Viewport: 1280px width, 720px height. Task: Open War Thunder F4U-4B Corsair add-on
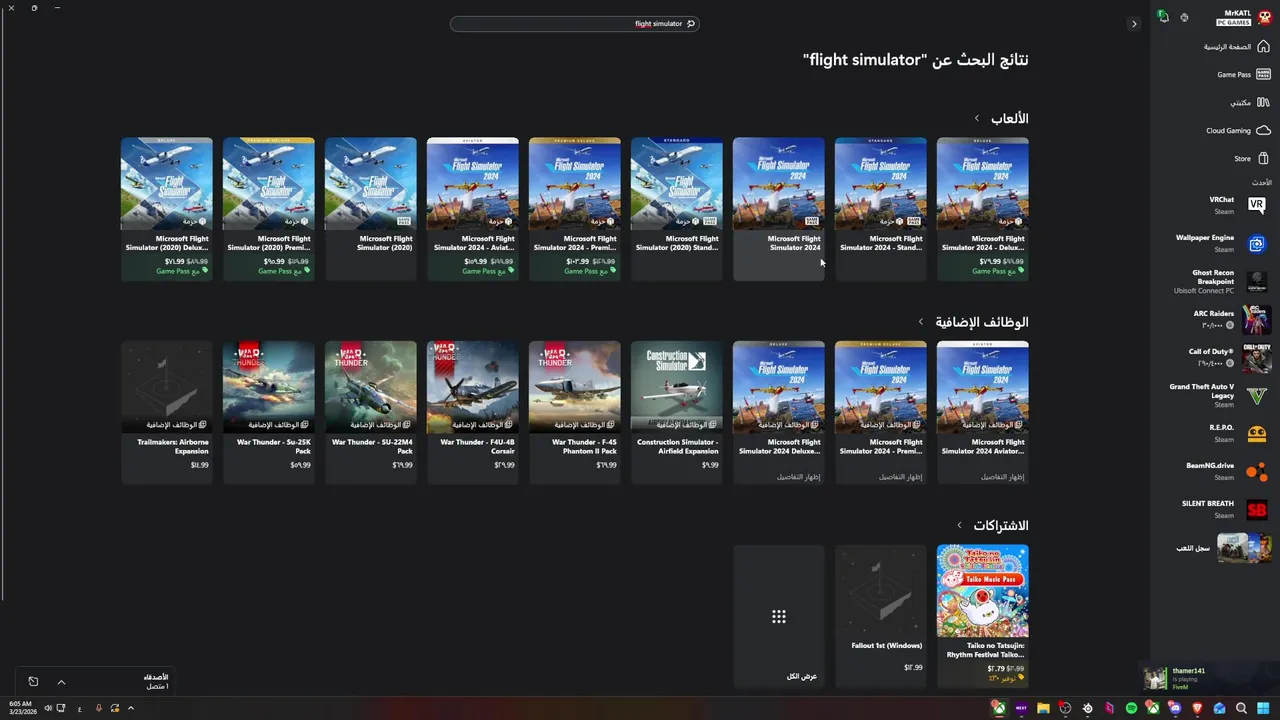pyautogui.click(x=473, y=412)
